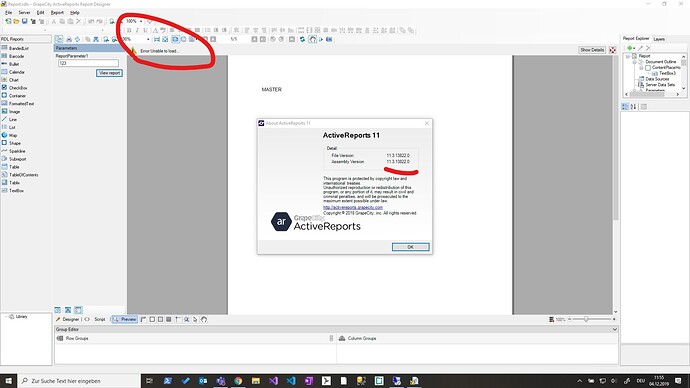The width and height of the screenshot is (690, 388).
Task: Click the View report button
Action: (109, 73)
